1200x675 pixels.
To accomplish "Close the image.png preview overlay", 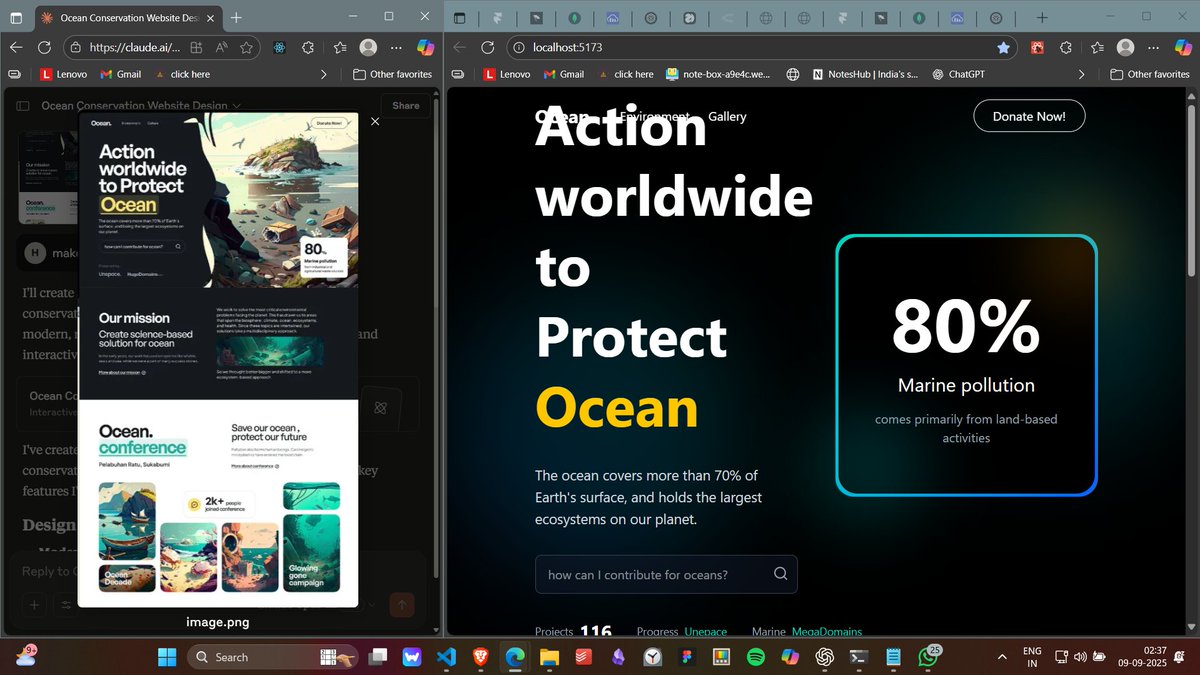I will point(375,121).
